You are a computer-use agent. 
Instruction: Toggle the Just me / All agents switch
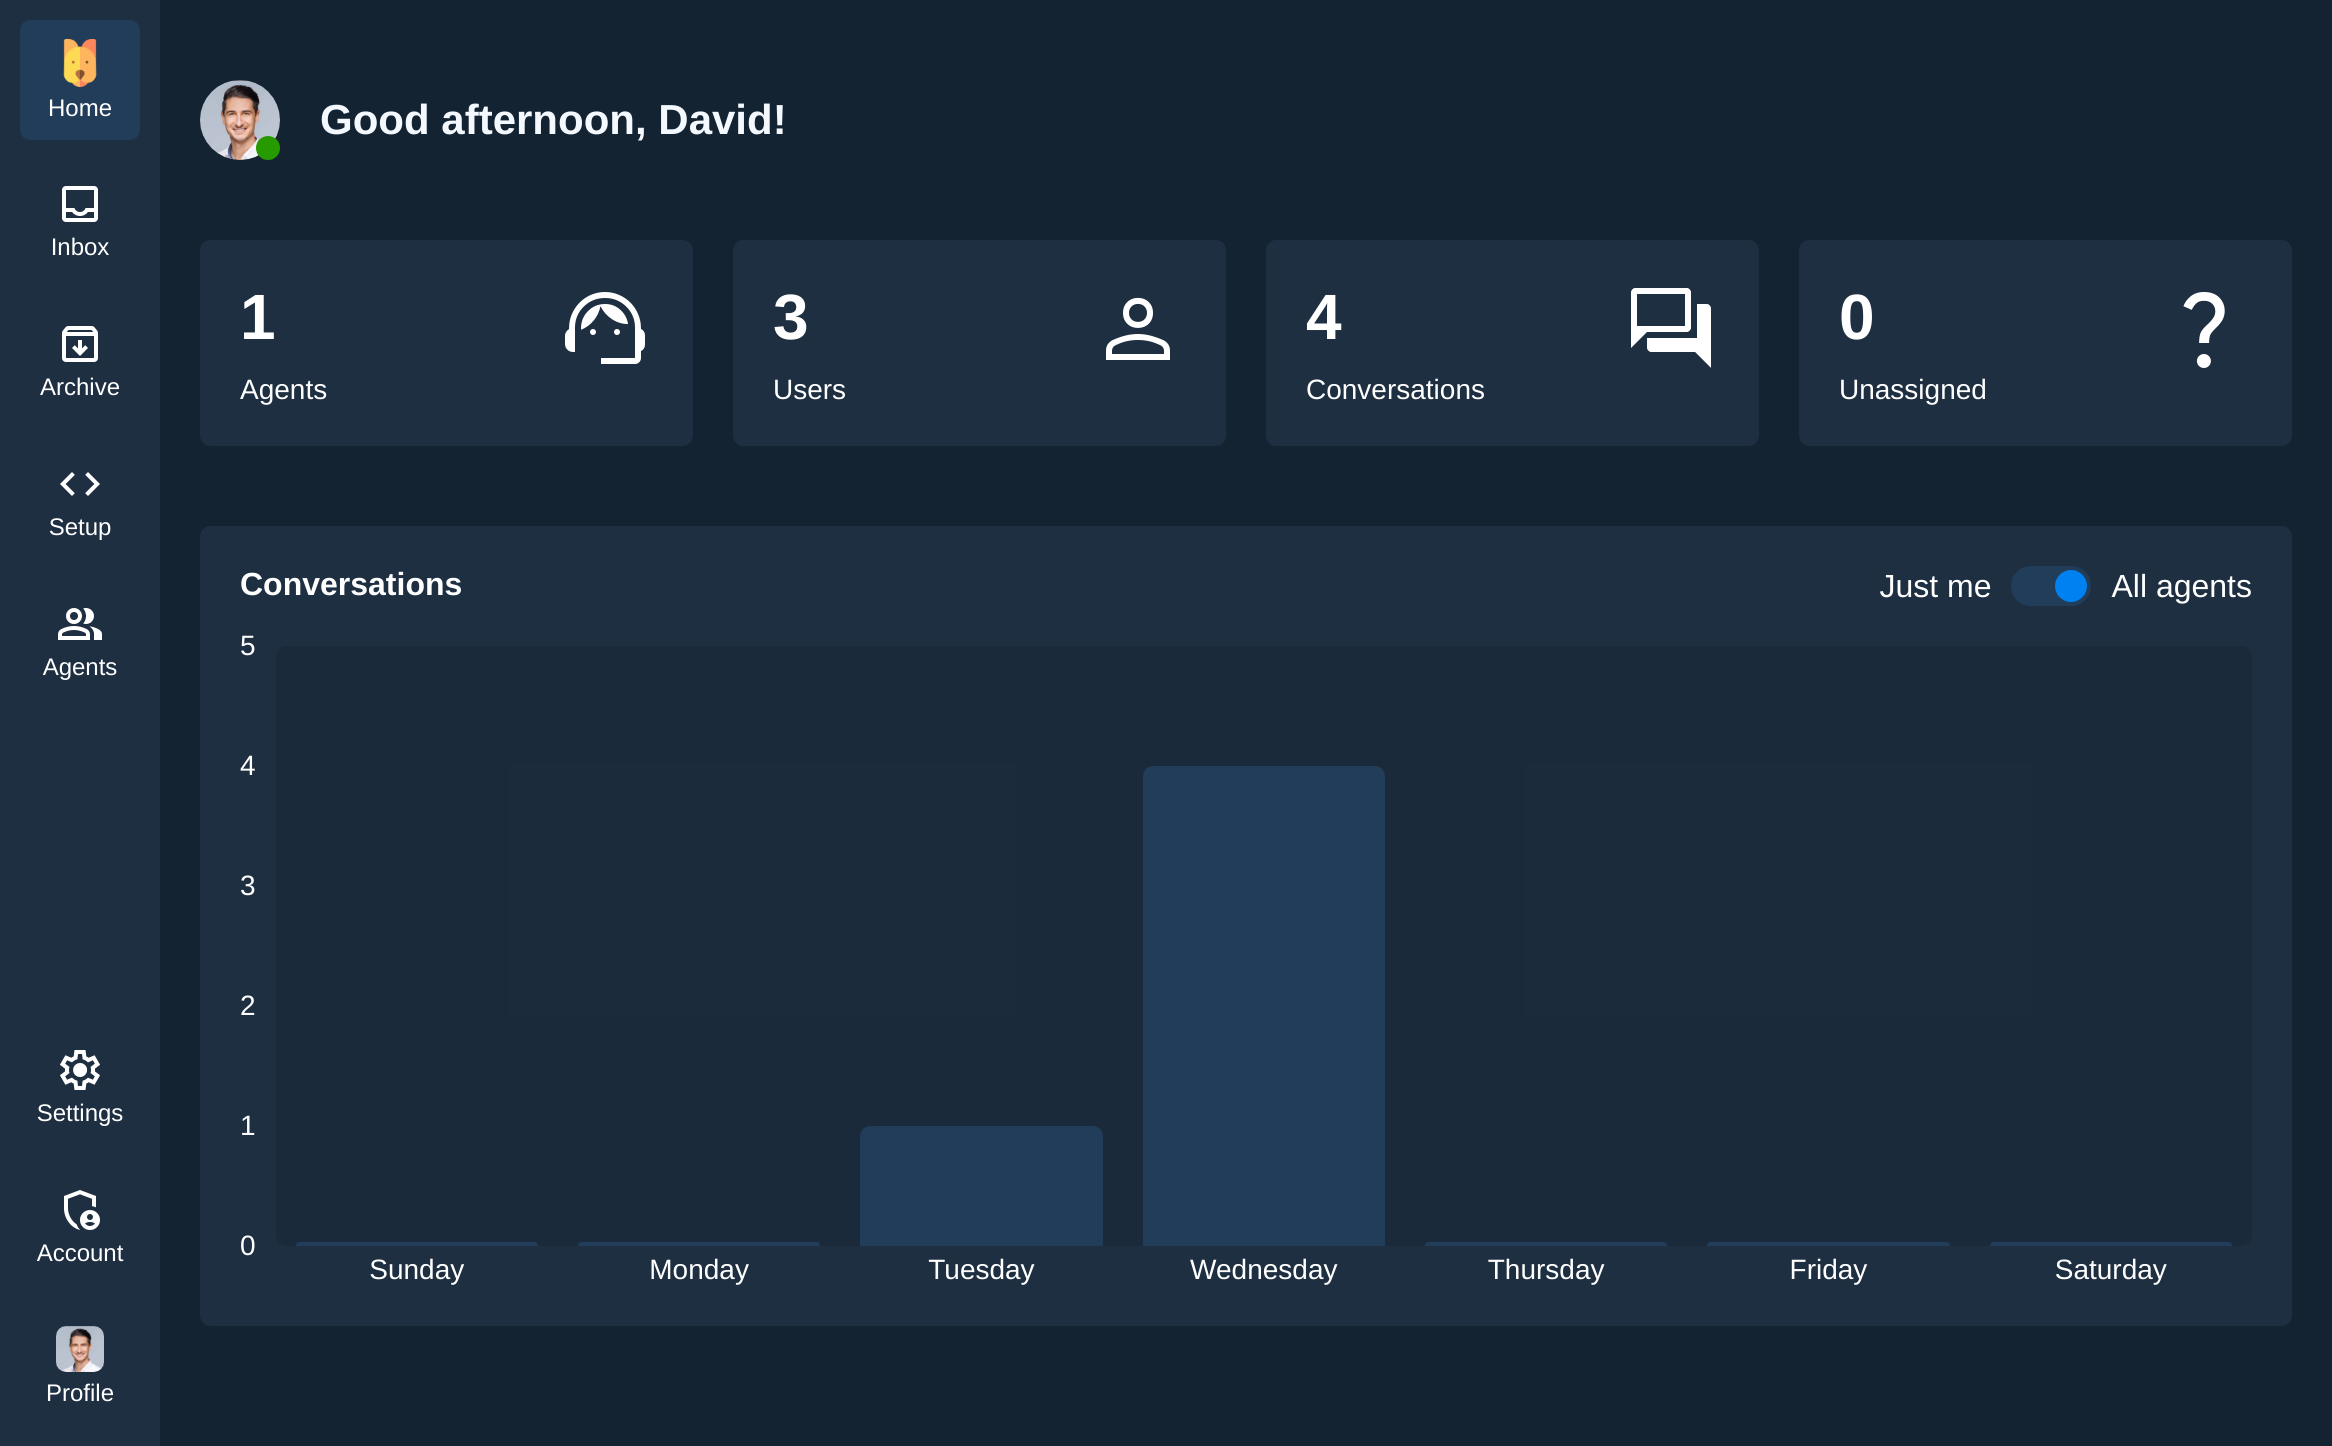click(x=2050, y=586)
